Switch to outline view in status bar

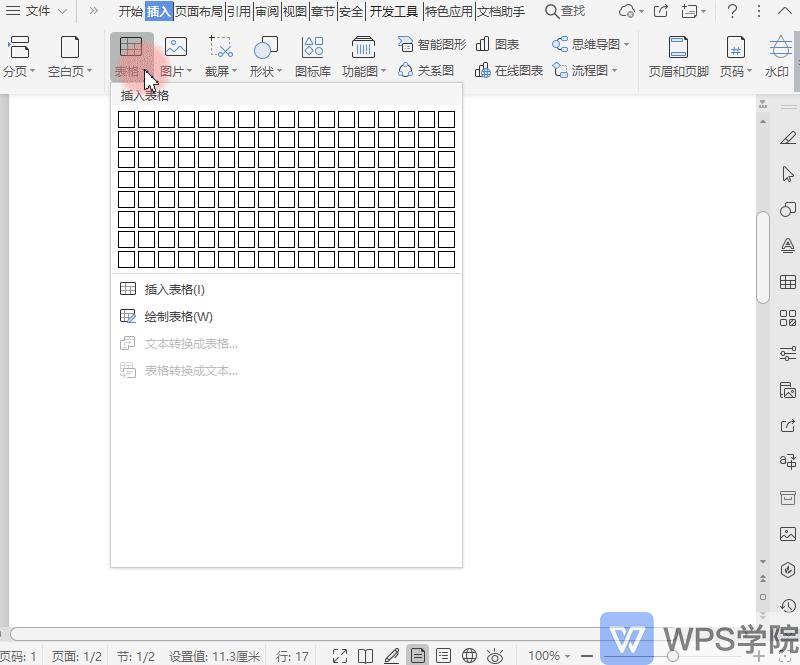(x=443, y=656)
